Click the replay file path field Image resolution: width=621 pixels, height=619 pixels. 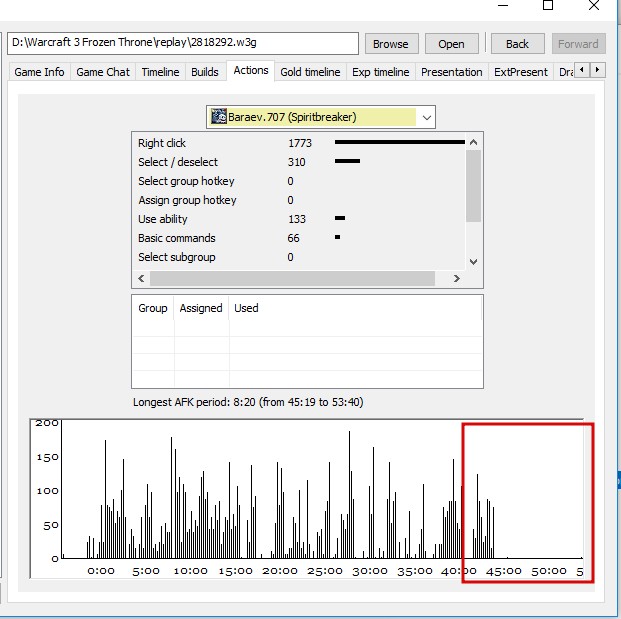click(183, 43)
